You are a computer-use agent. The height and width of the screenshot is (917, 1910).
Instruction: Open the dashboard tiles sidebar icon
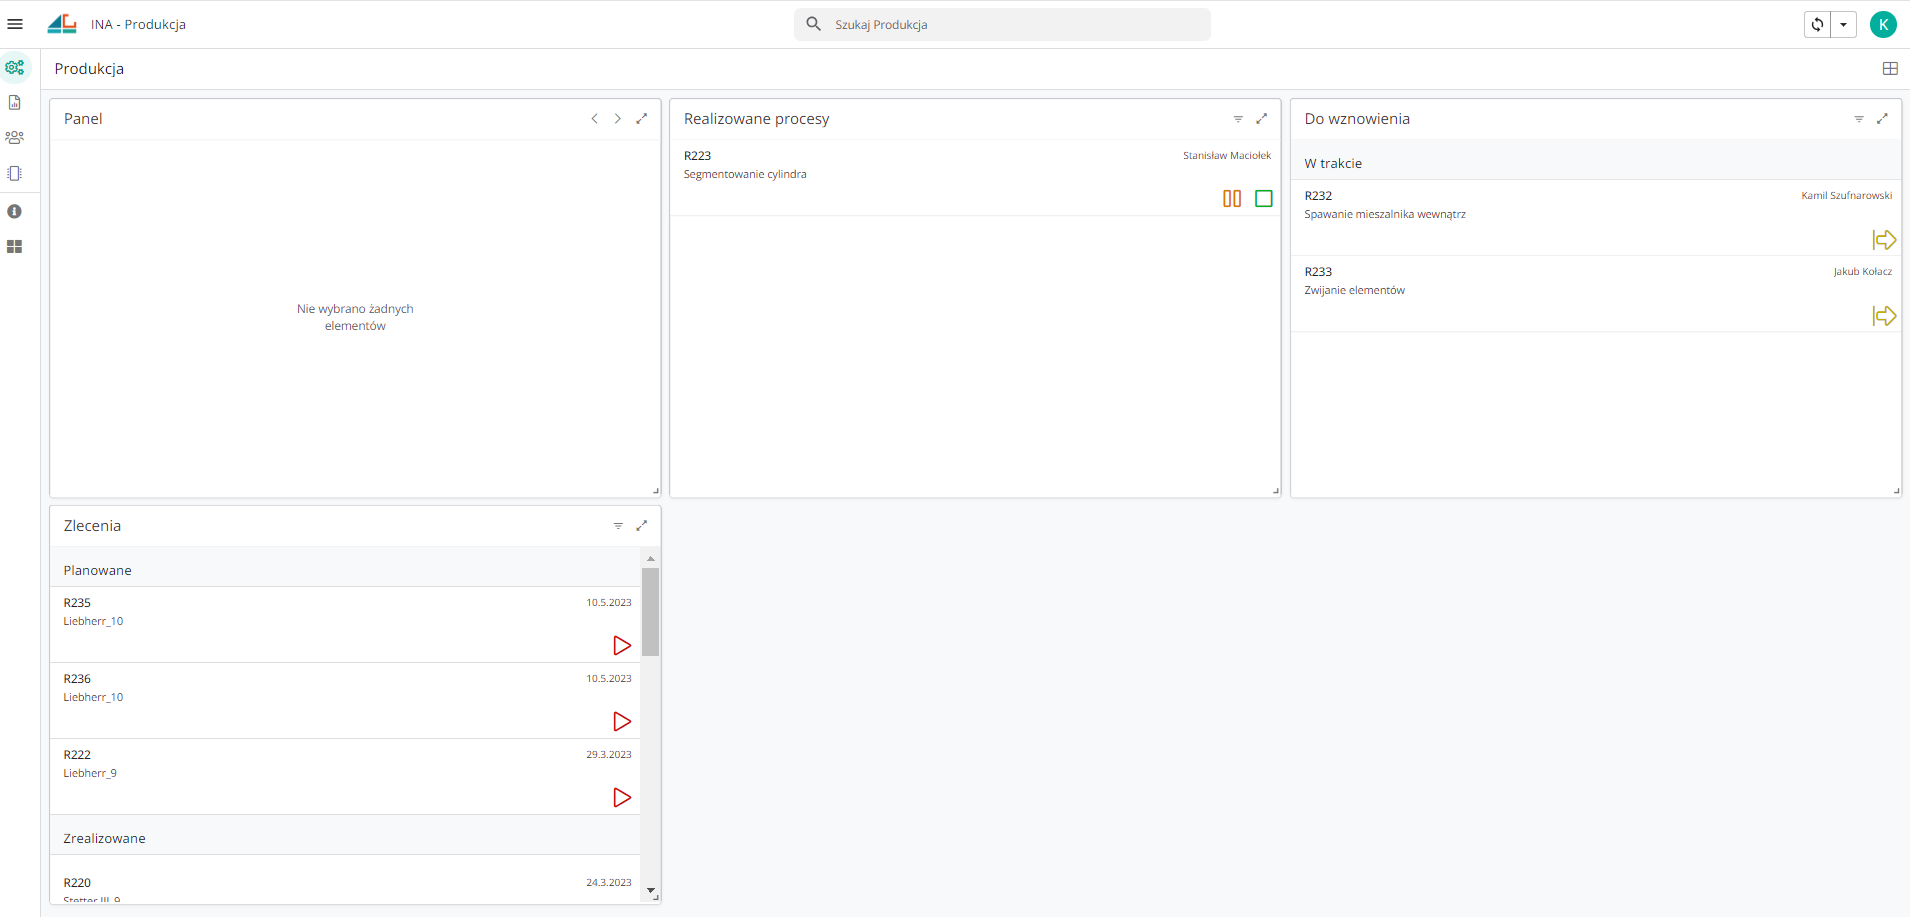pyautogui.click(x=15, y=247)
